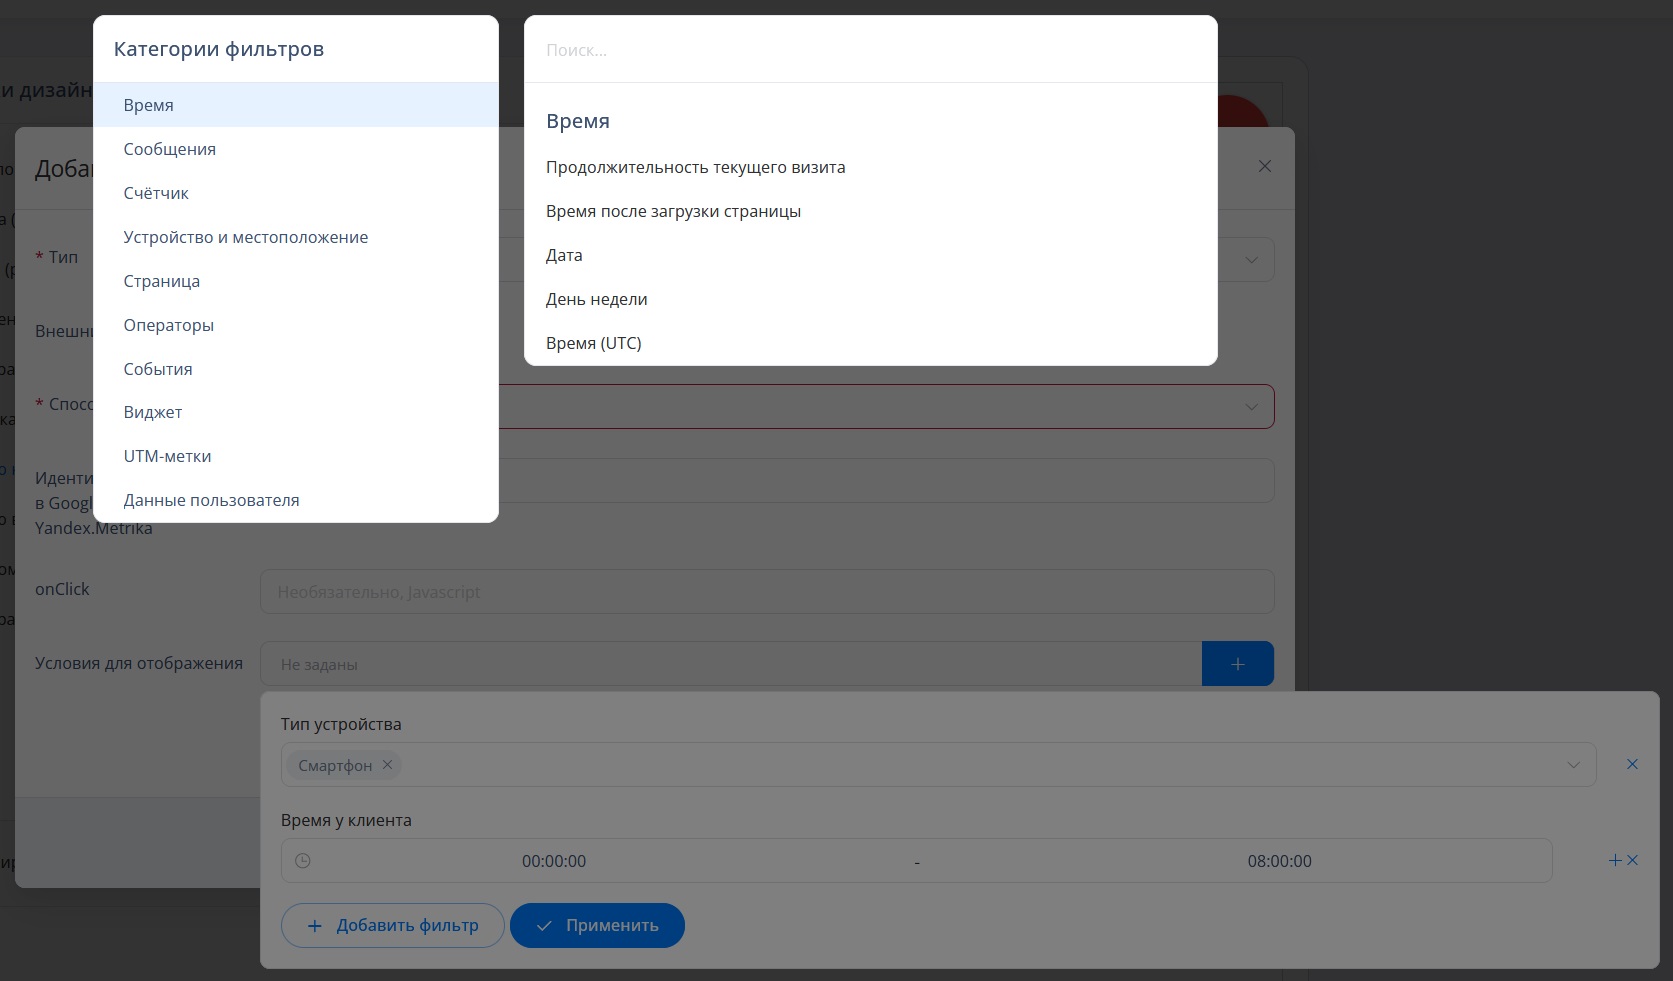Viewport: 1673px width, 981px height.
Task: Select the Сообщения filter category
Action: pyautogui.click(x=170, y=149)
